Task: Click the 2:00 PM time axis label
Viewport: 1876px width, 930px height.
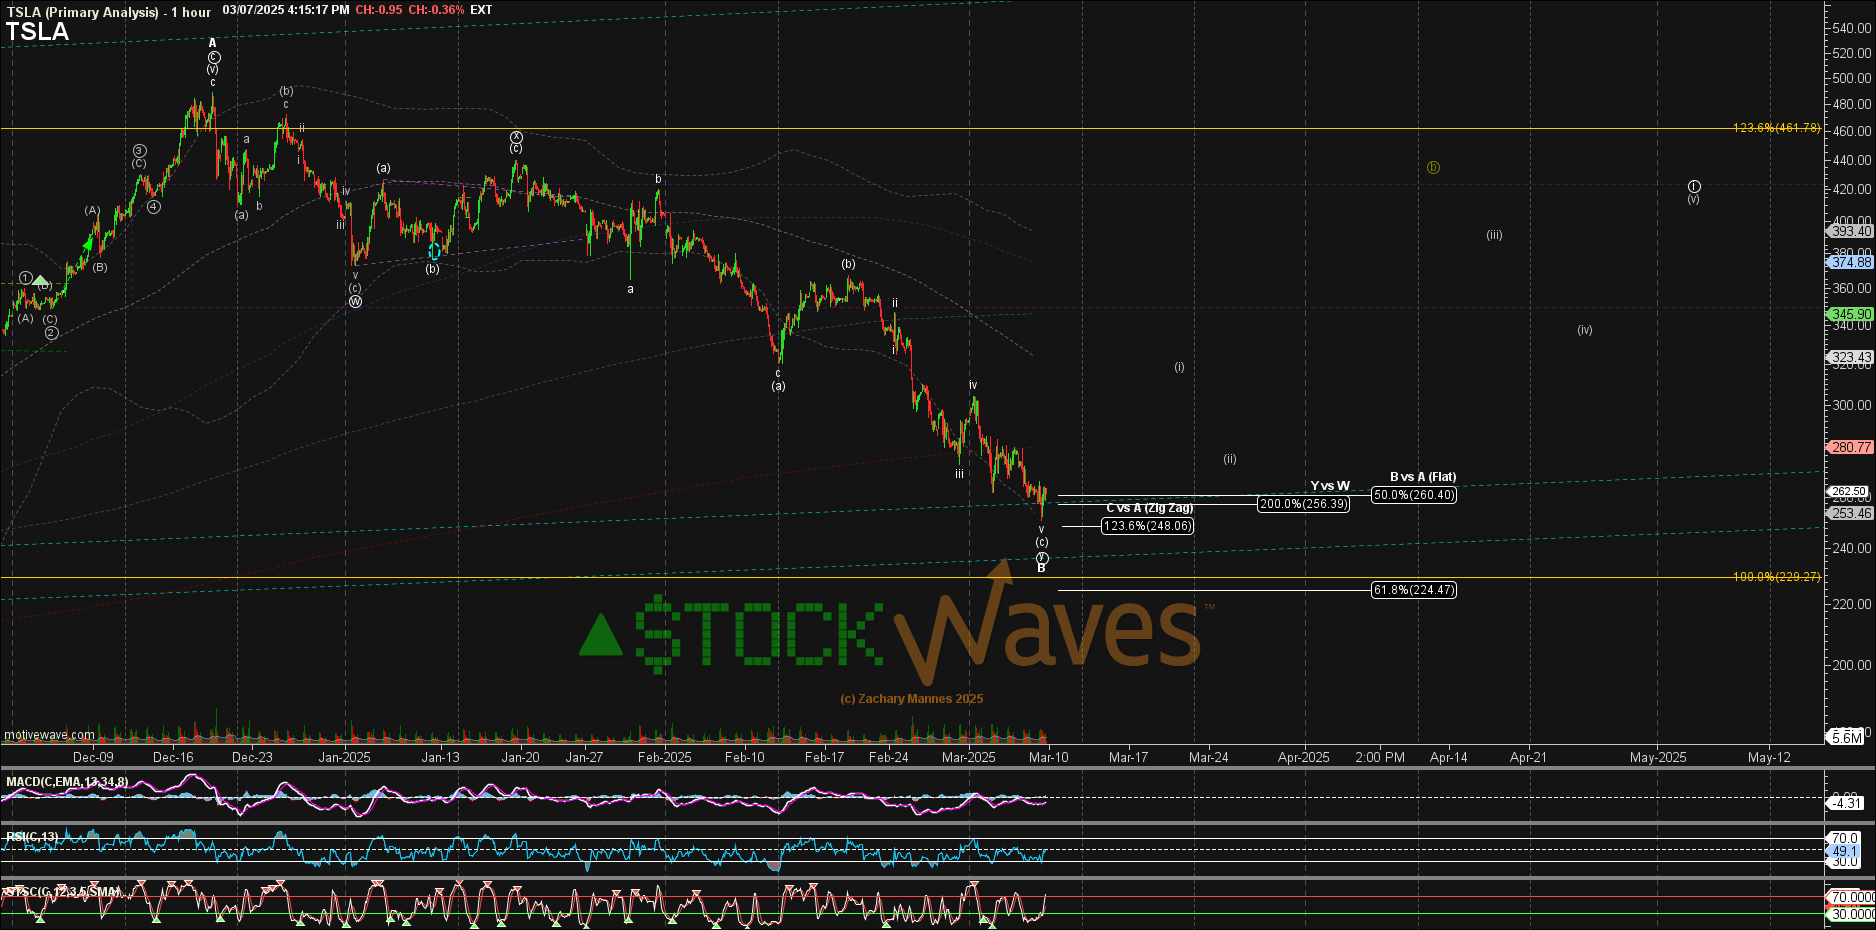Action: click(1380, 757)
